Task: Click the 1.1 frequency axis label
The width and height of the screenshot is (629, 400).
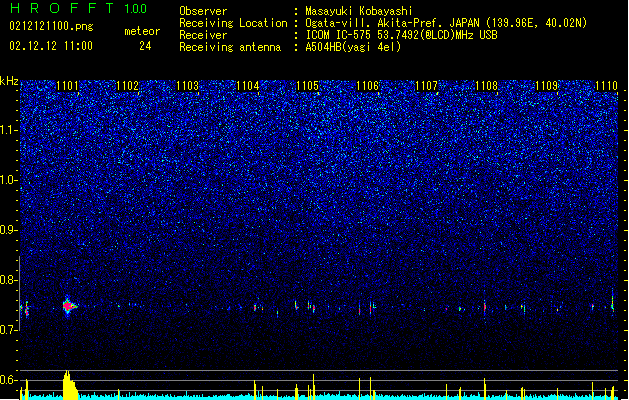Action: tap(9, 130)
